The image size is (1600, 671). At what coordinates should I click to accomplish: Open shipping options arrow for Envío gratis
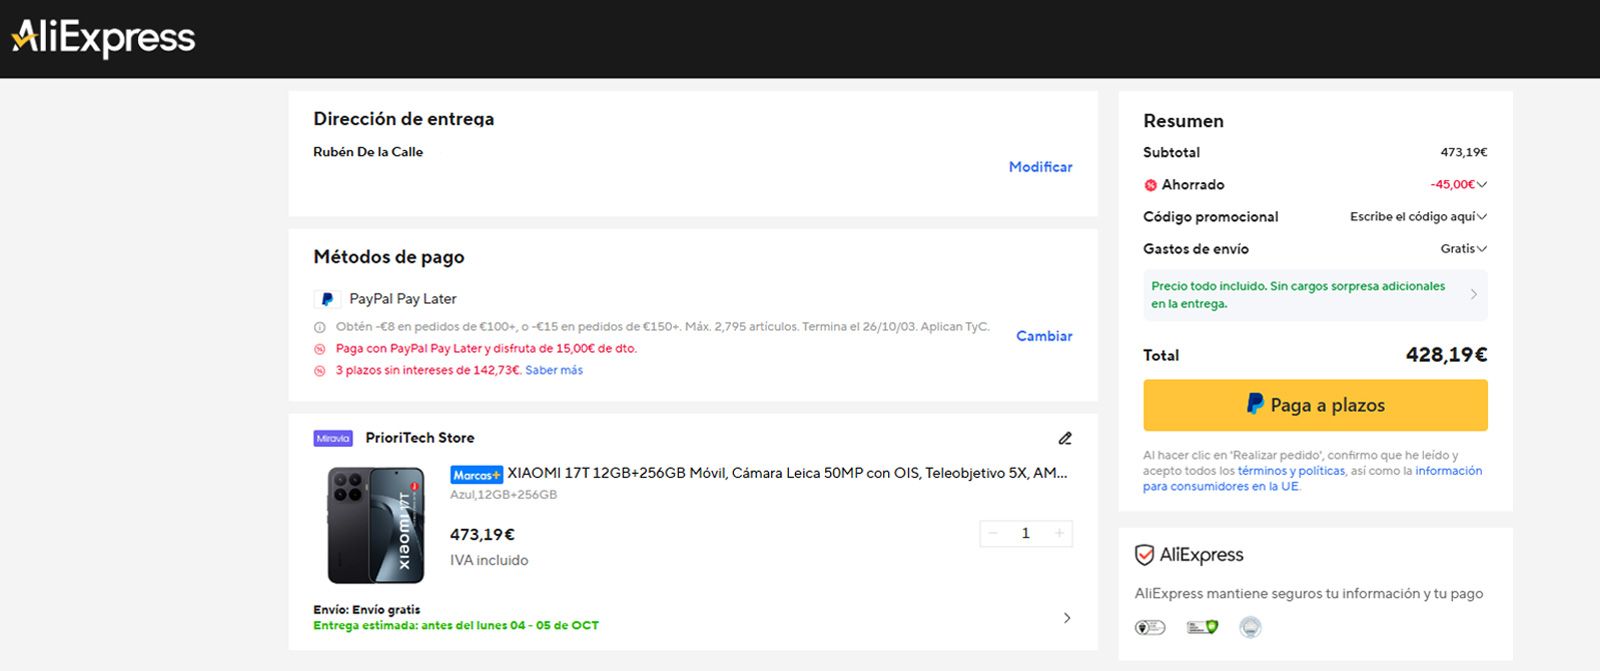1067,618
